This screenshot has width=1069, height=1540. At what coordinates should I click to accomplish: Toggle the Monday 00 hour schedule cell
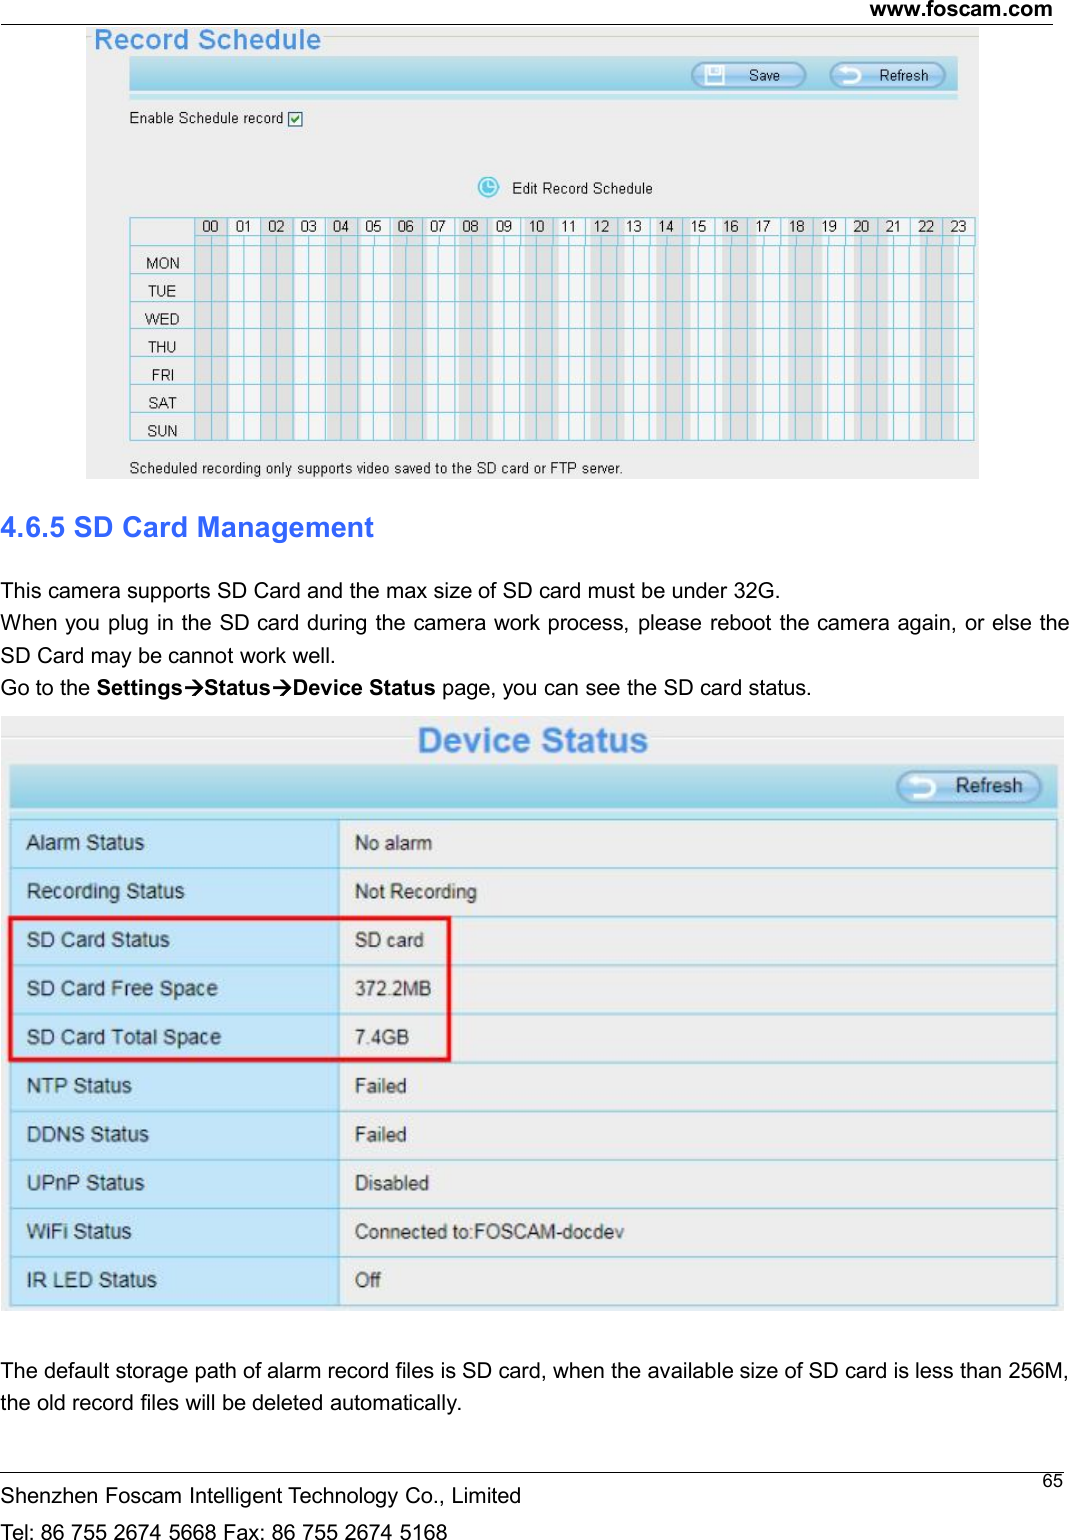[x=210, y=262]
